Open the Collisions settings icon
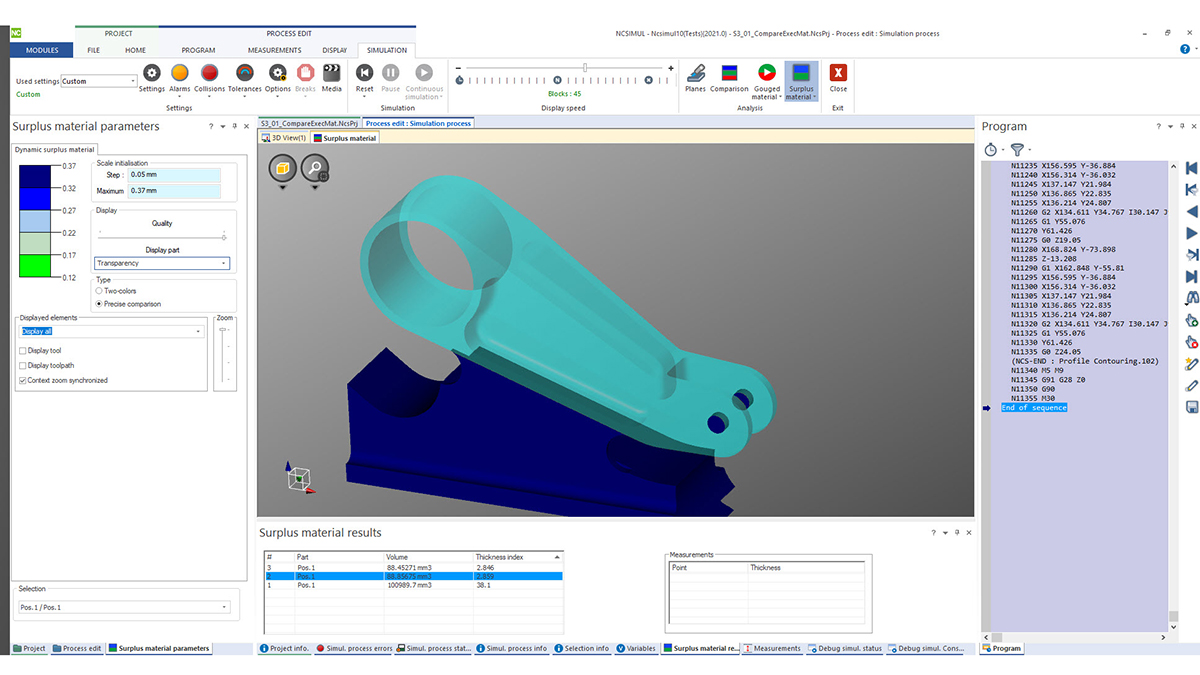 point(210,73)
